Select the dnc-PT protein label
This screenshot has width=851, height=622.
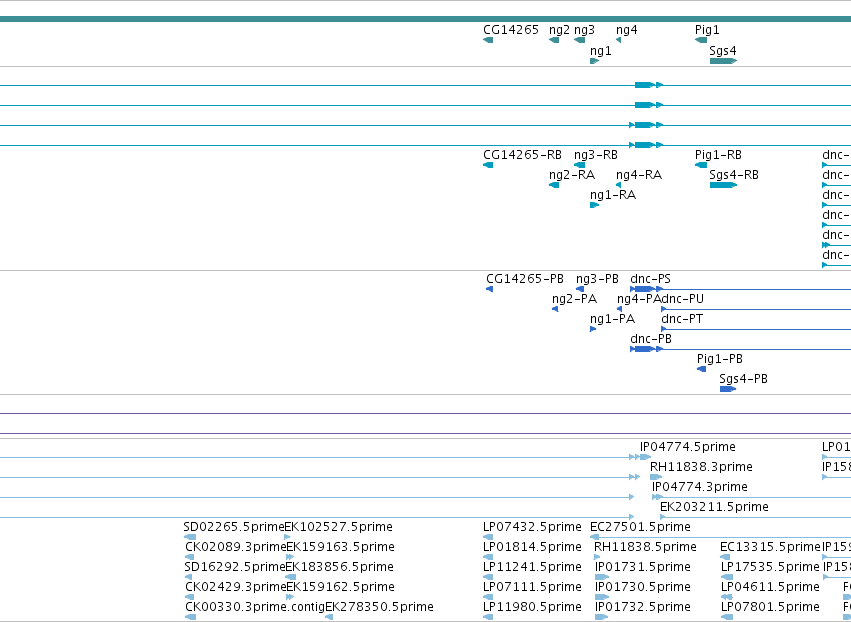682,319
